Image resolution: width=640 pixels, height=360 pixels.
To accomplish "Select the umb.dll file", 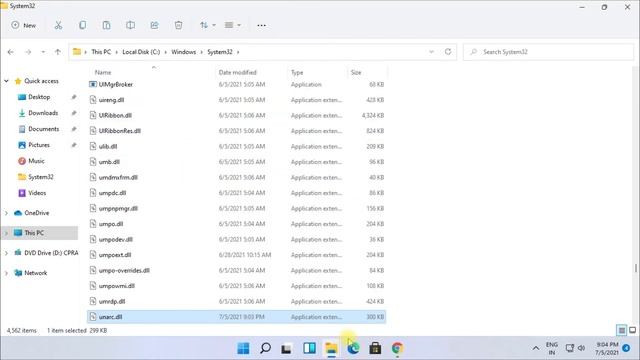I will (237, 162).
